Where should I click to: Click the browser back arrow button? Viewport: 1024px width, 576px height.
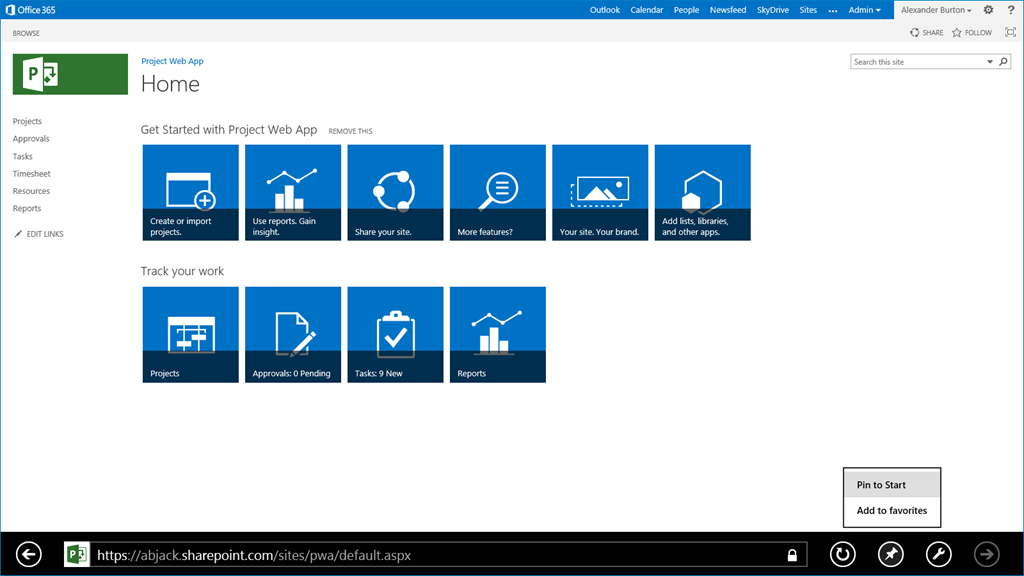(x=29, y=554)
